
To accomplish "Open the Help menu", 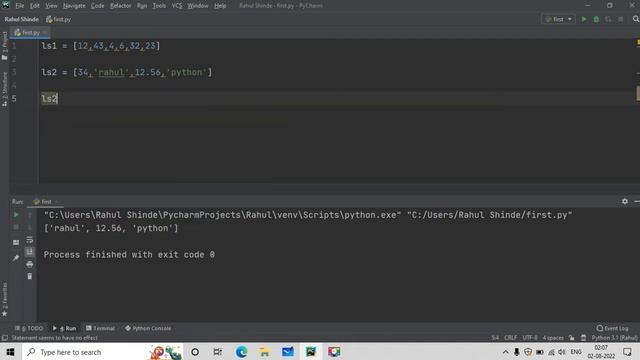I will coord(220,6).
